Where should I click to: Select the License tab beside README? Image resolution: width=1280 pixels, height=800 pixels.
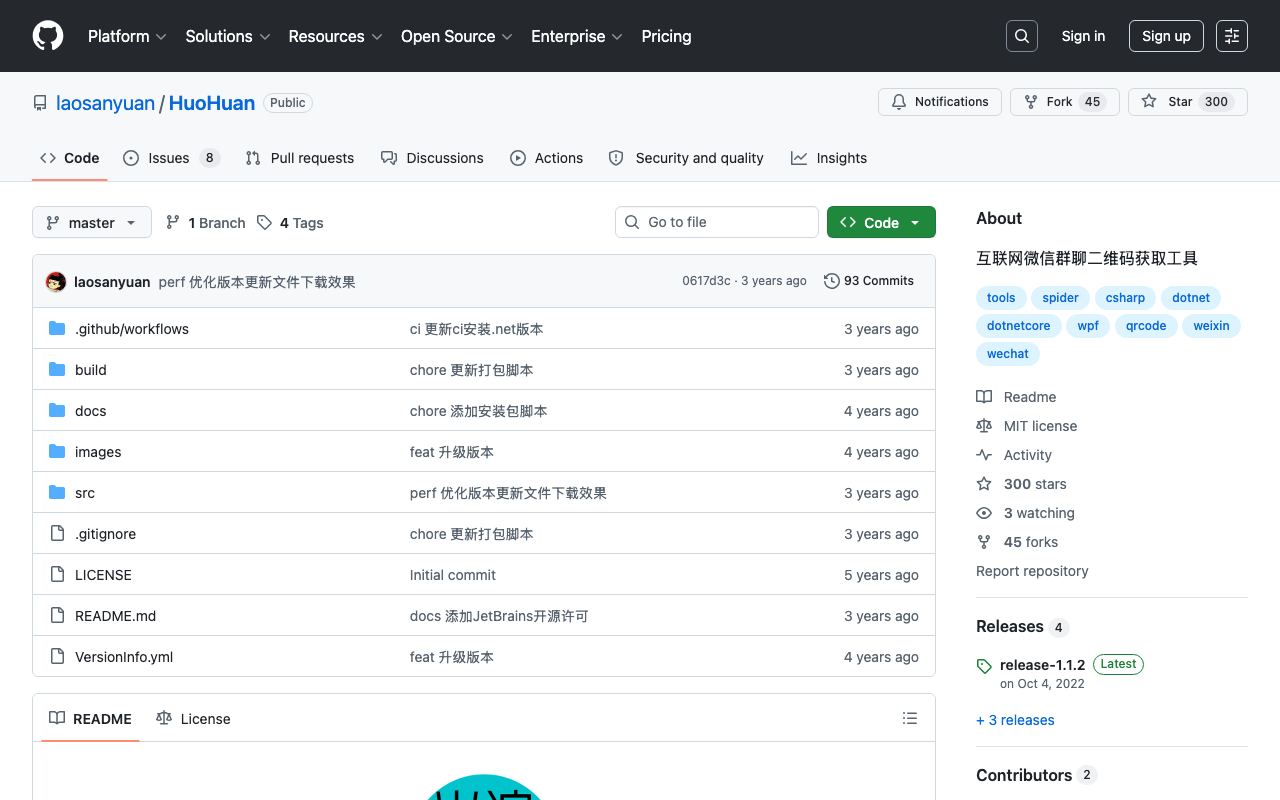tap(194, 718)
